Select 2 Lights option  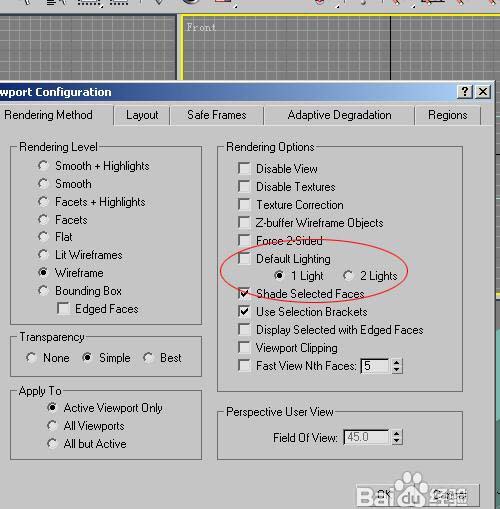coord(348,275)
